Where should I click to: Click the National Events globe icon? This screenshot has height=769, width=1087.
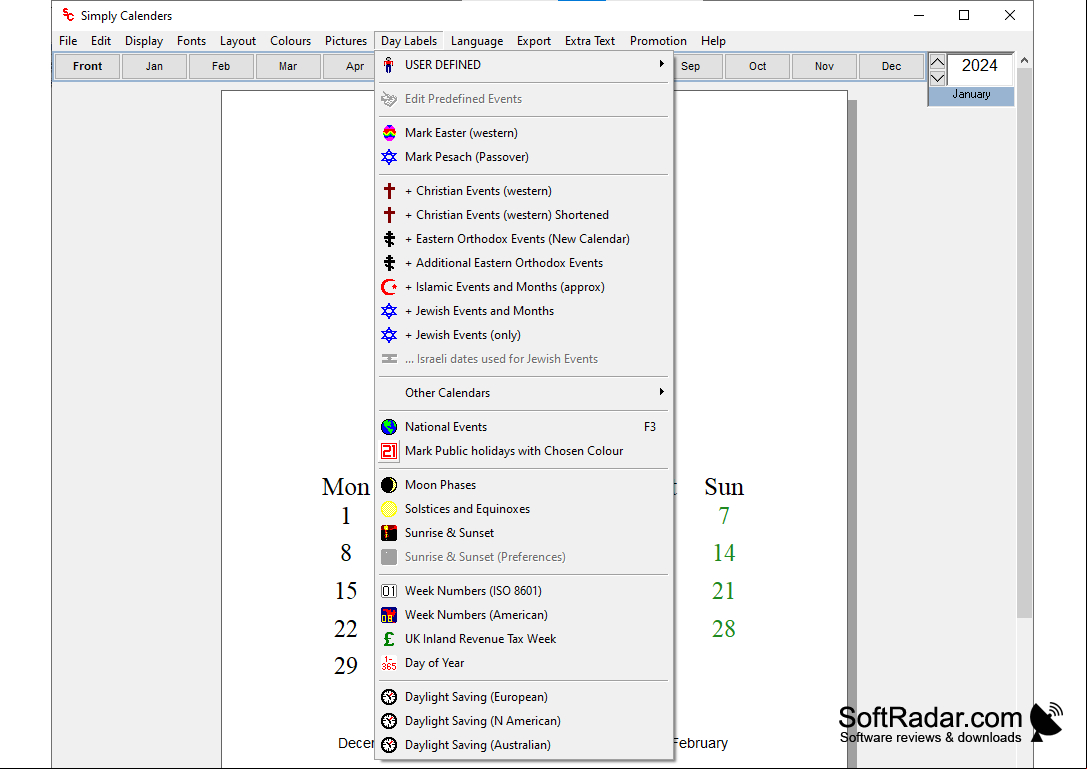click(389, 427)
